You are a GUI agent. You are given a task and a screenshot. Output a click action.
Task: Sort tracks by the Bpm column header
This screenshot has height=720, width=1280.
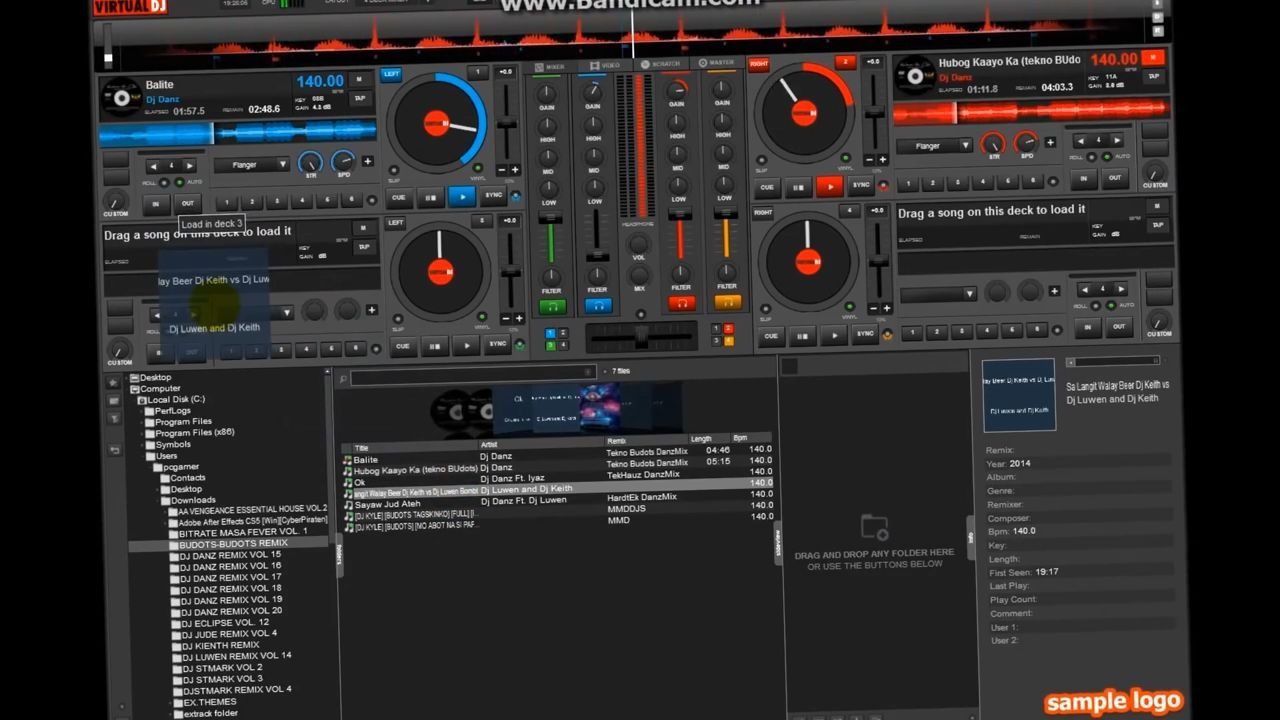740,438
